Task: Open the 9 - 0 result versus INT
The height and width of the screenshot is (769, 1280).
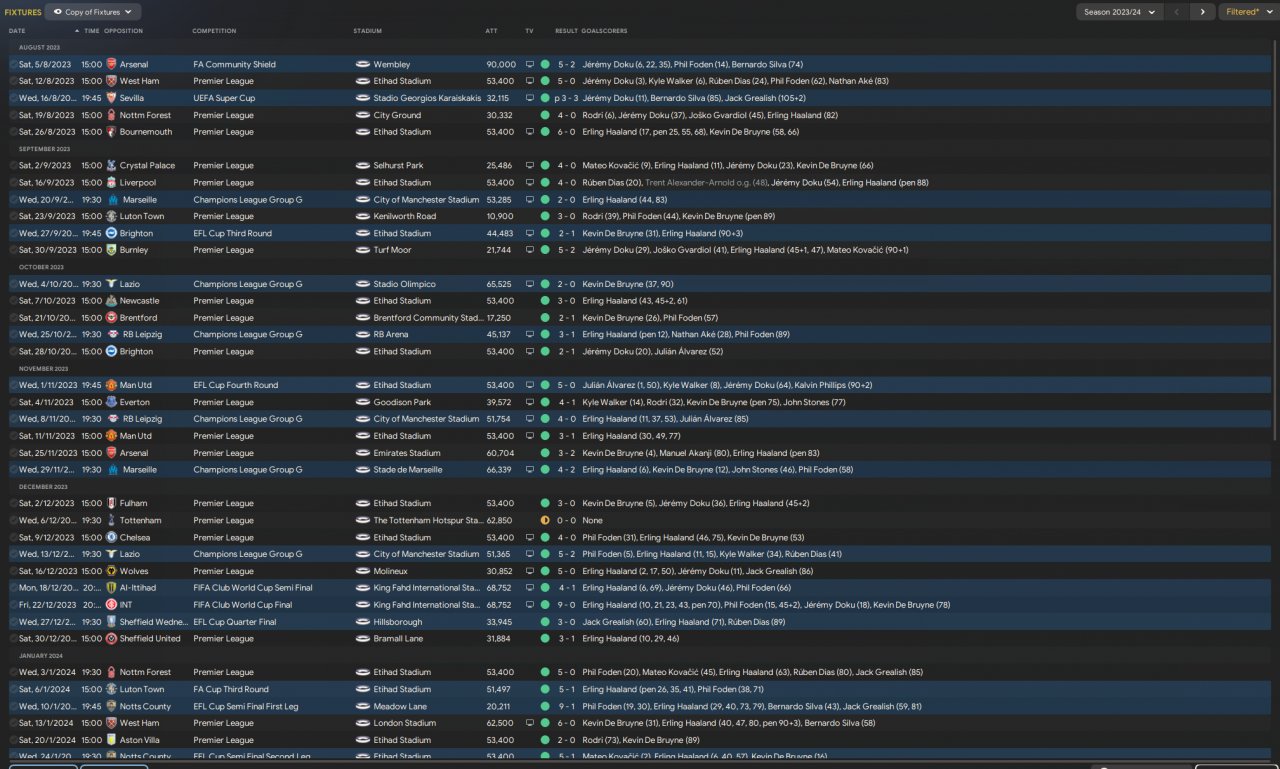Action: [x=567, y=605]
